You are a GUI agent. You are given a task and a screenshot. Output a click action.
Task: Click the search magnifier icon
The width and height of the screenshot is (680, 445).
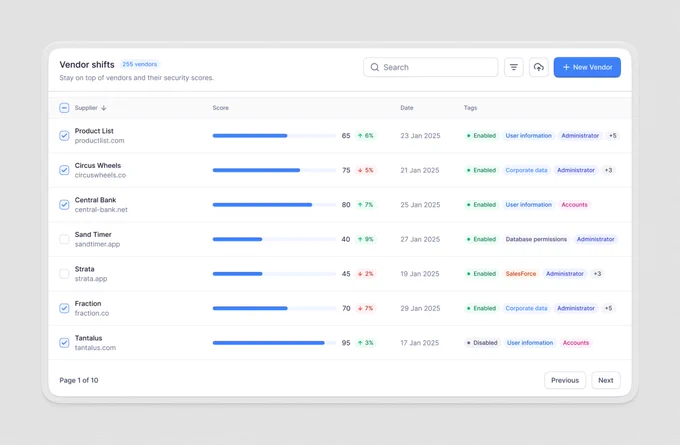375,67
